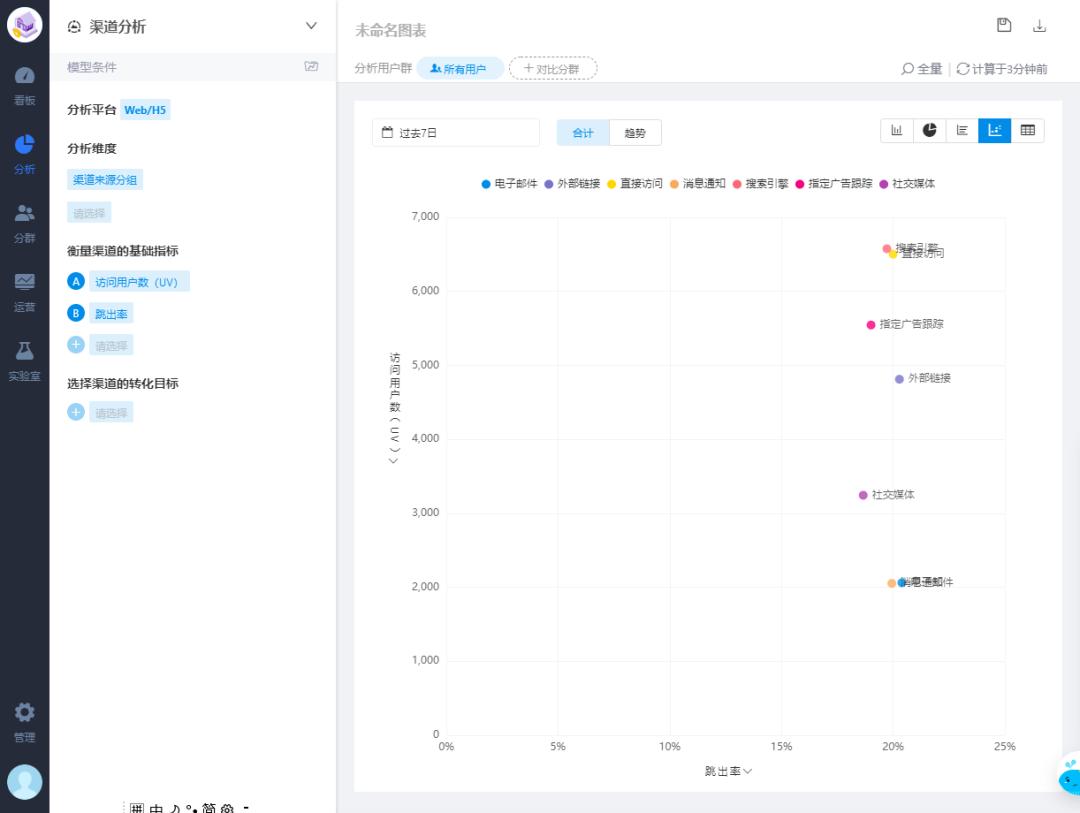
Task: Open the 过去7日 date range field
Action: coord(455,133)
